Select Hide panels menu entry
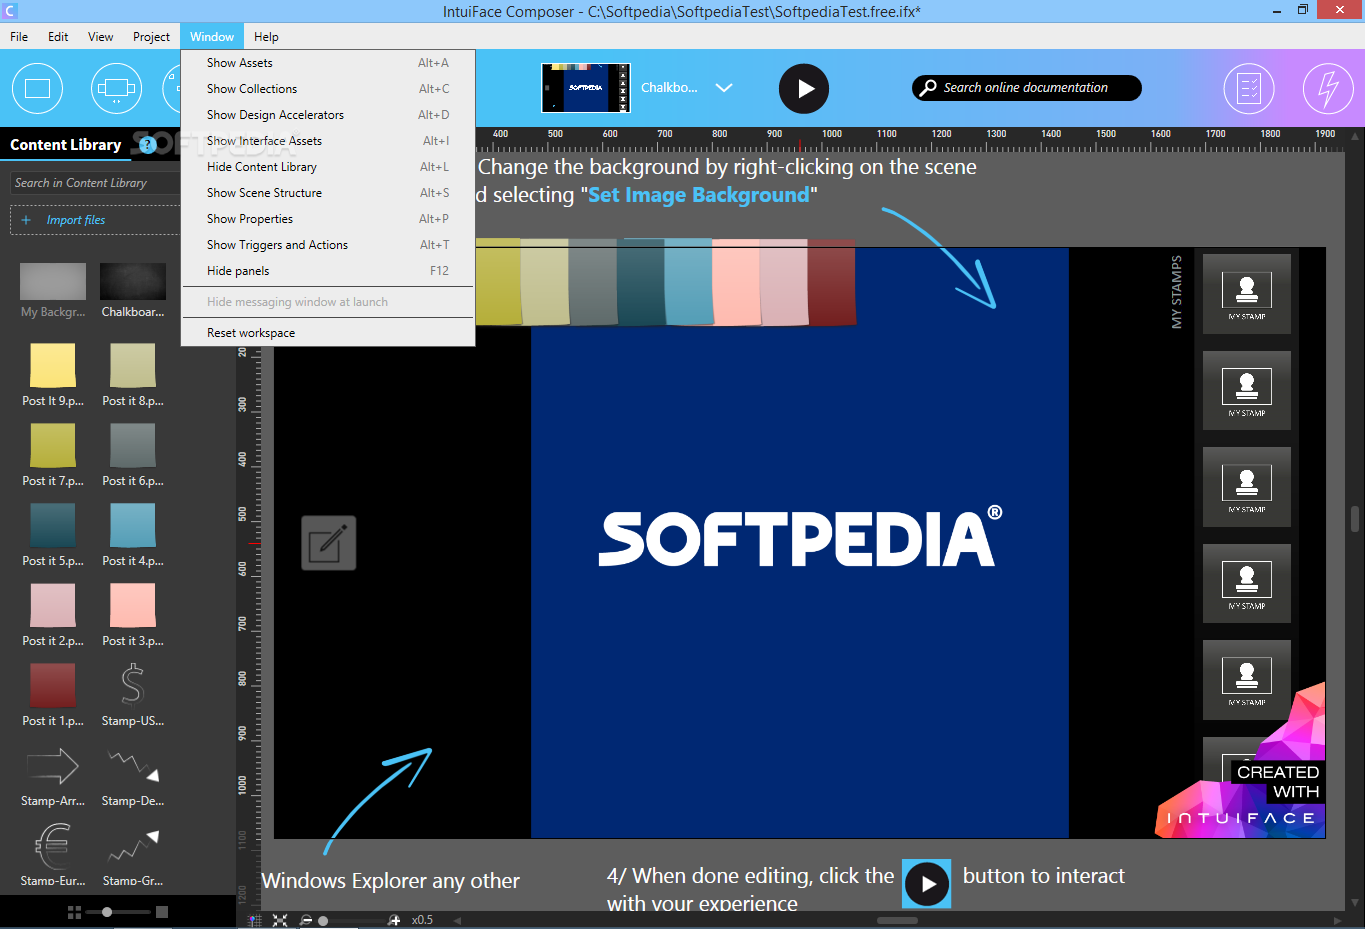The image size is (1365, 929). tap(328, 271)
